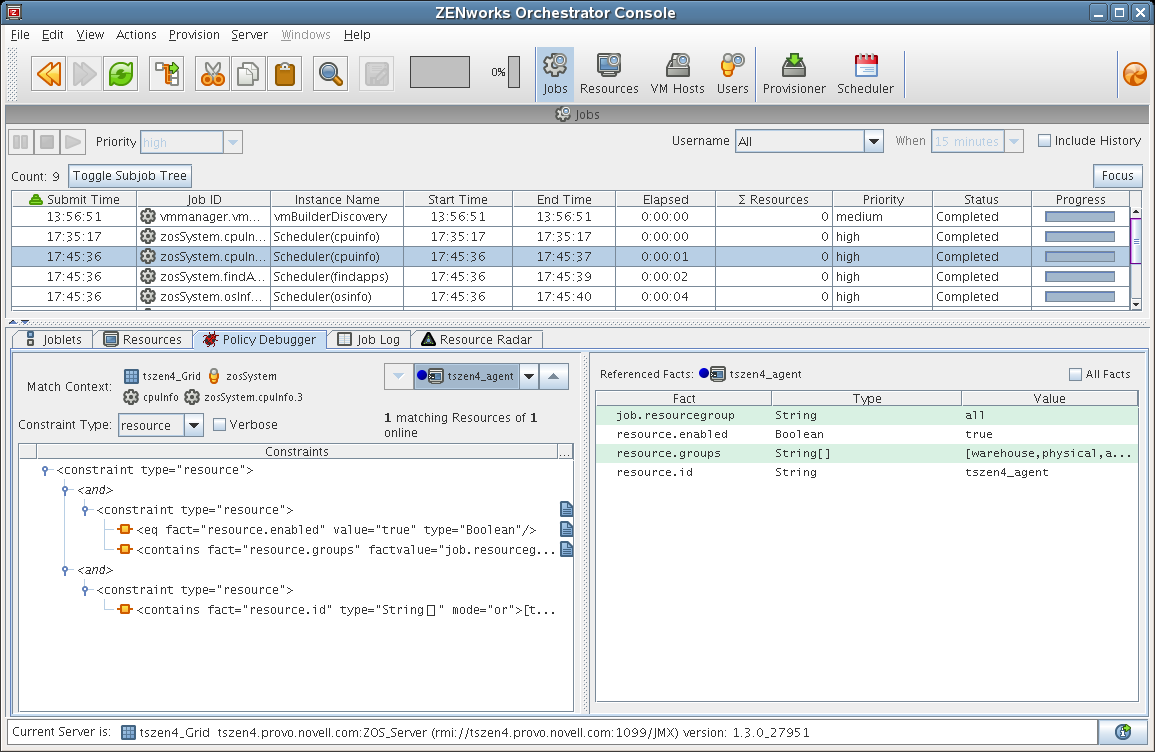Click the resume (play) job control button

click(72, 141)
